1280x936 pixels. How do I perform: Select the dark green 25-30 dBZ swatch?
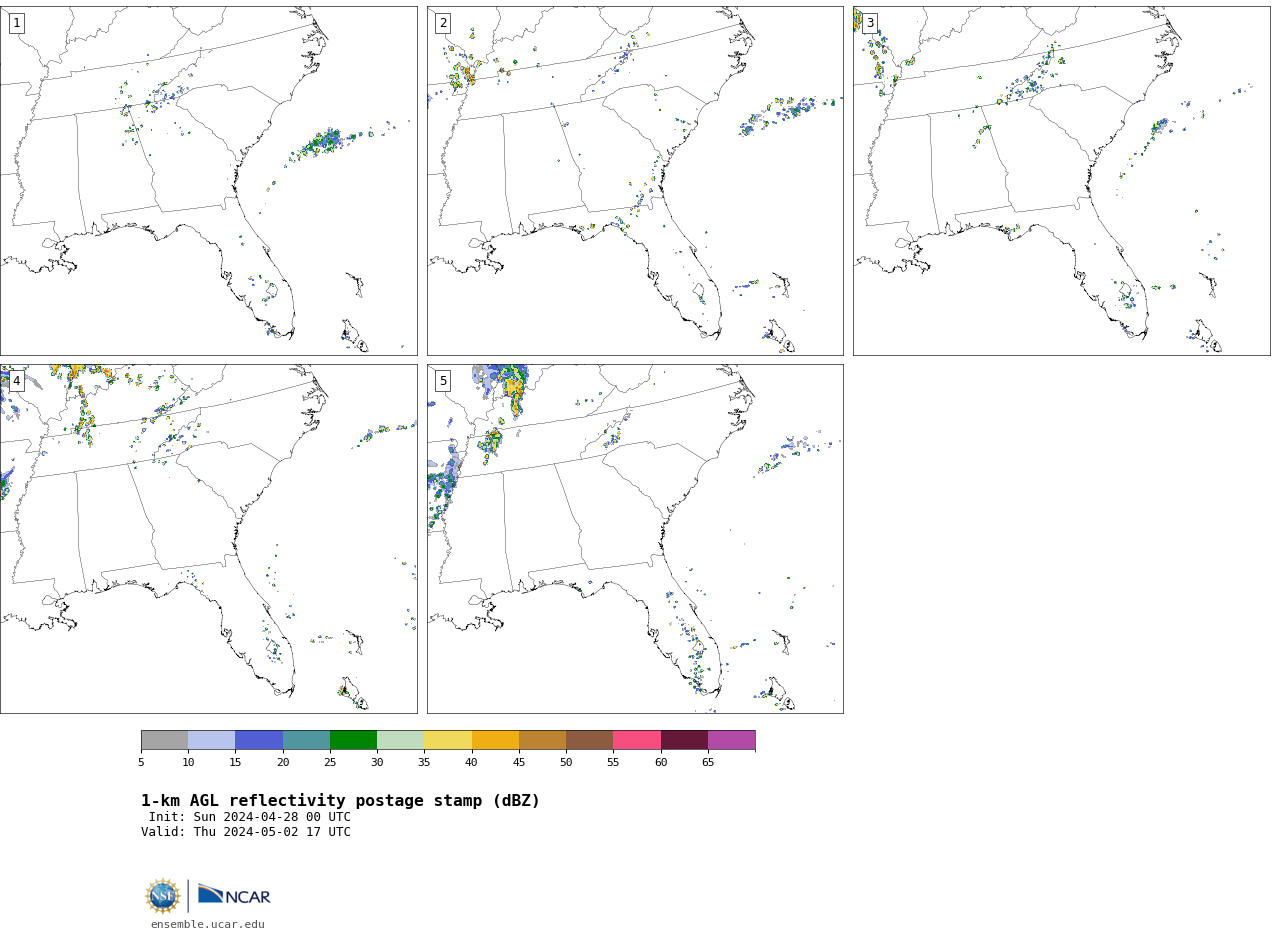[x=353, y=740]
